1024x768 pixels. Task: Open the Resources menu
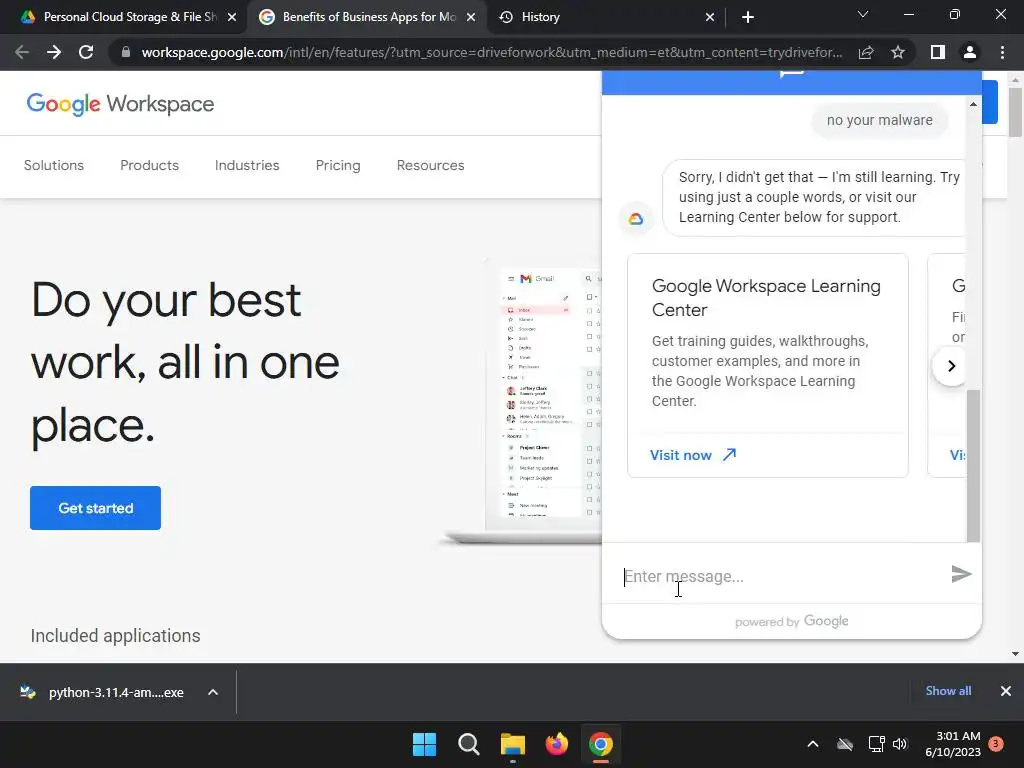coord(430,165)
